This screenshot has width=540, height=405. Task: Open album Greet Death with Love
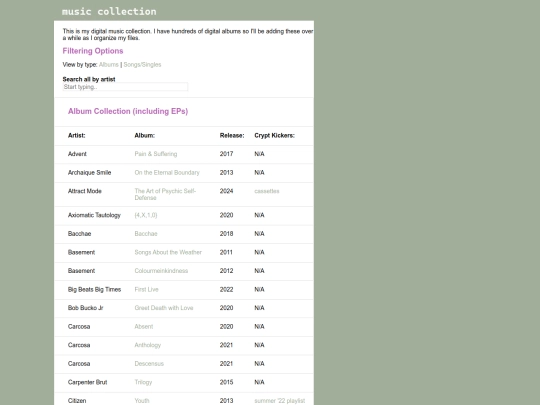tap(164, 308)
